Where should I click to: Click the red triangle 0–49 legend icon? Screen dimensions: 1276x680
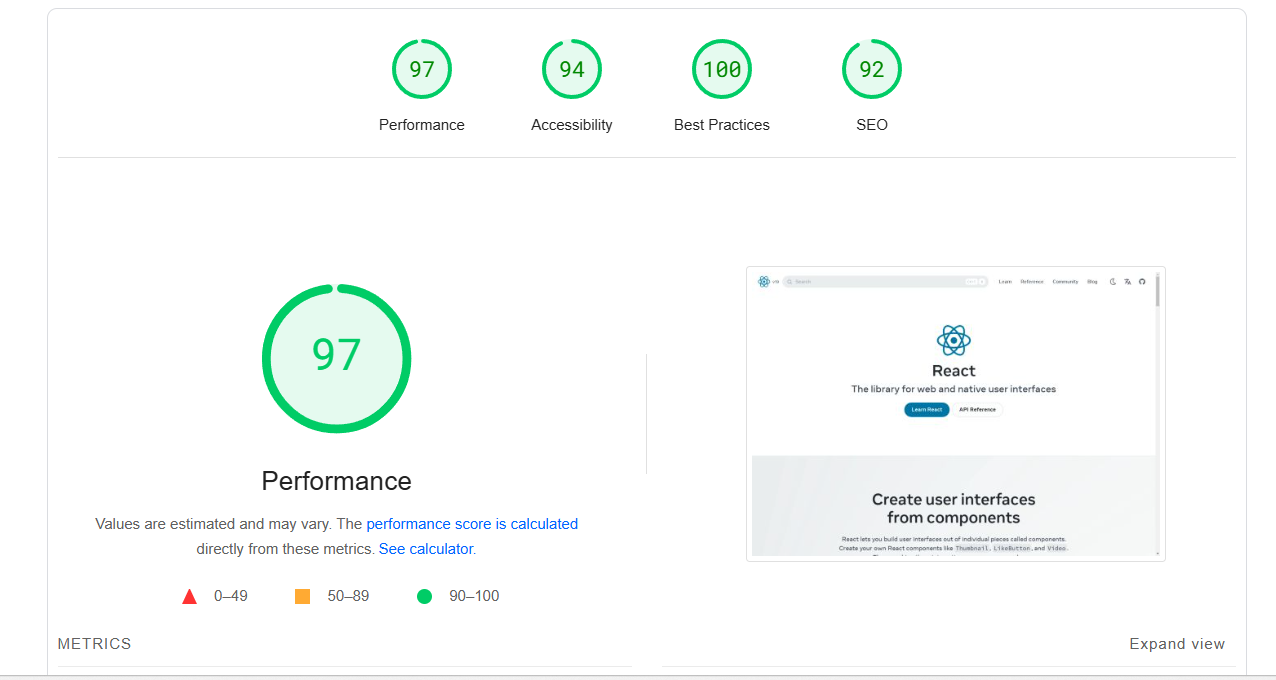tap(189, 597)
